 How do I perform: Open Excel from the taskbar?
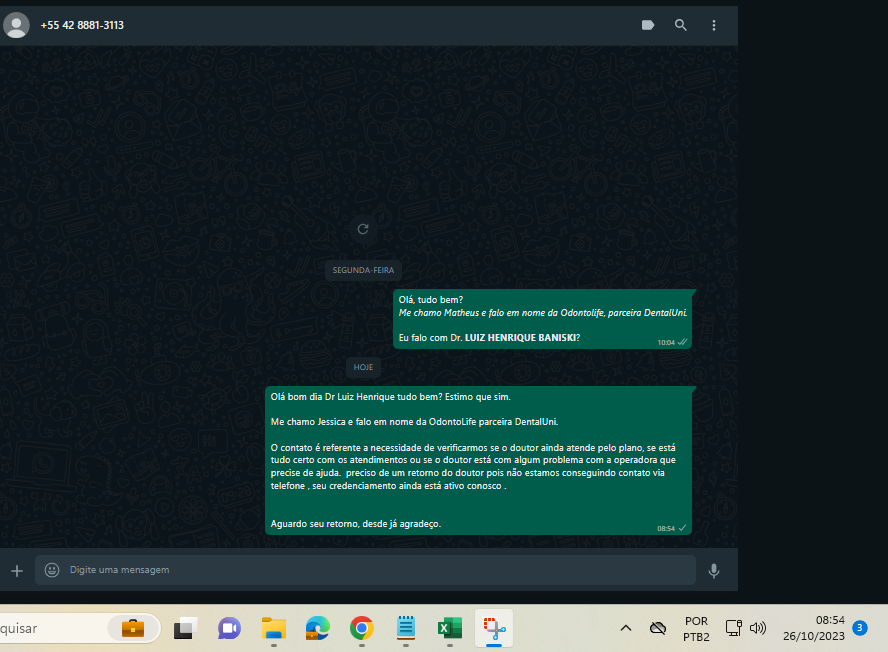coord(449,628)
